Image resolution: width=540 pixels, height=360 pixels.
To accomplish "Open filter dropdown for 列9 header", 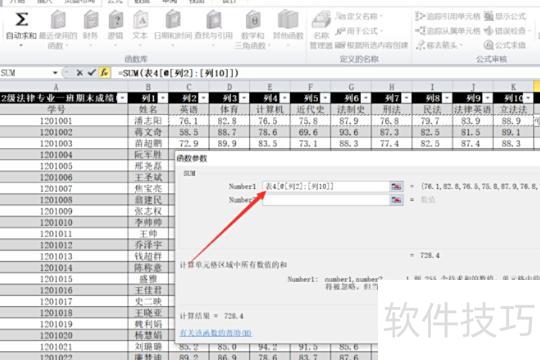I will pos(488,99).
